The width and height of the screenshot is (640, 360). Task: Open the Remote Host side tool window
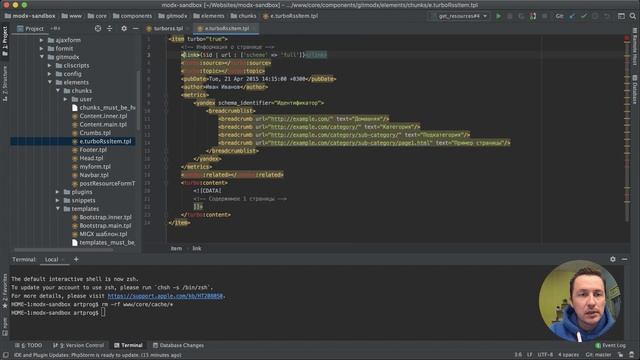click(635, 47)
